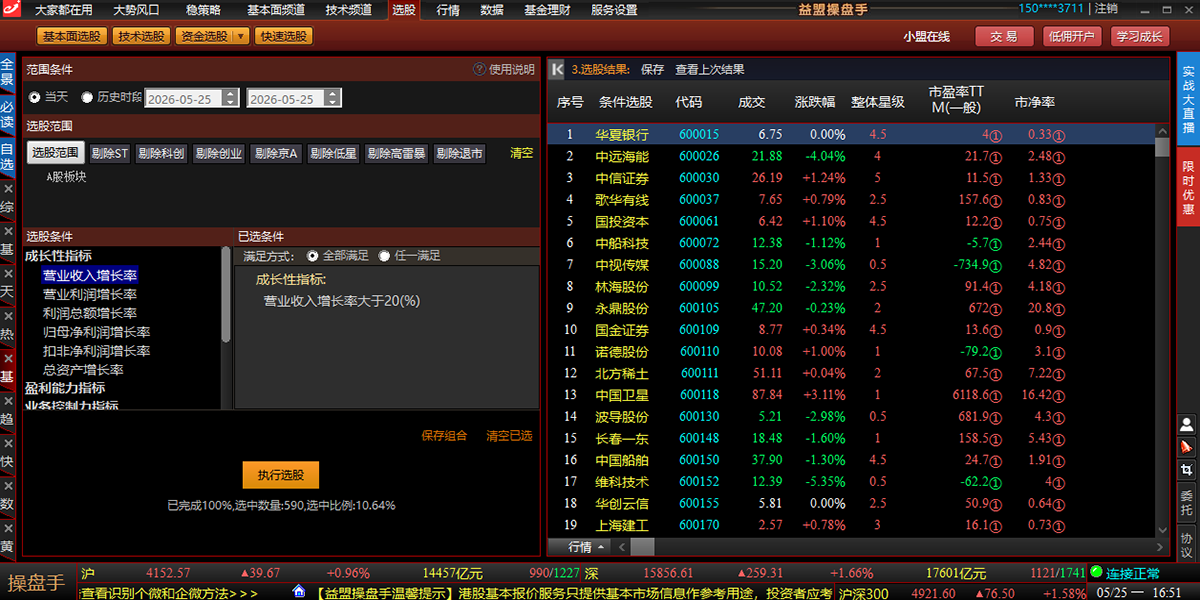Click the results horizontal scrollbar thumb

[642, 547]
